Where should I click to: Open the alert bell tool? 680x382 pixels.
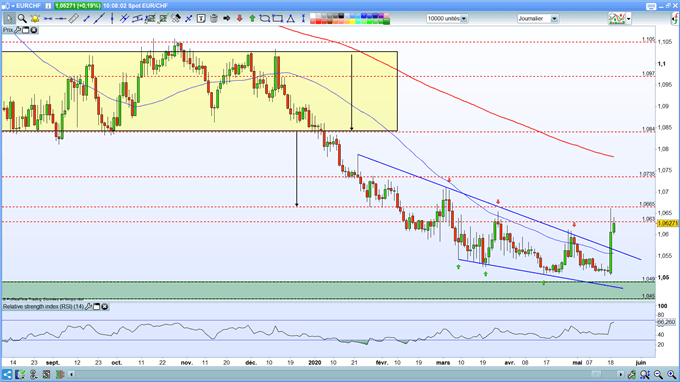pos(35,19)
